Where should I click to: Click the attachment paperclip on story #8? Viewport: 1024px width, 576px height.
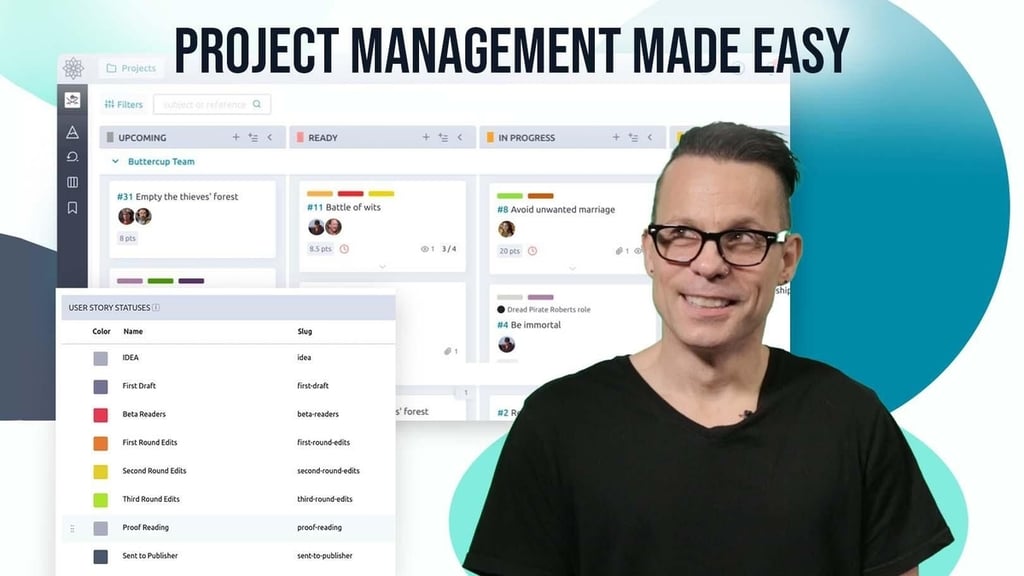pyautogui.click(x=618, y=251)
